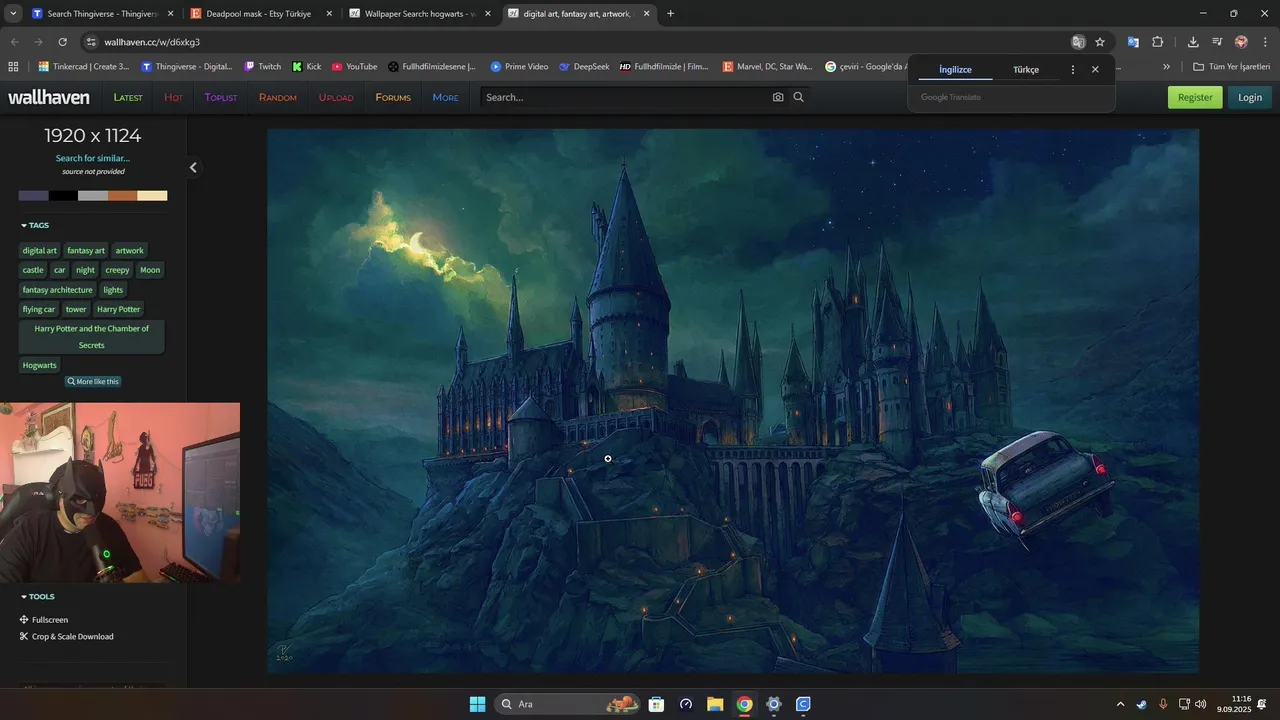Click the Moon tag
Viewport: 1280px width, 720px height.
pos(150,270)
